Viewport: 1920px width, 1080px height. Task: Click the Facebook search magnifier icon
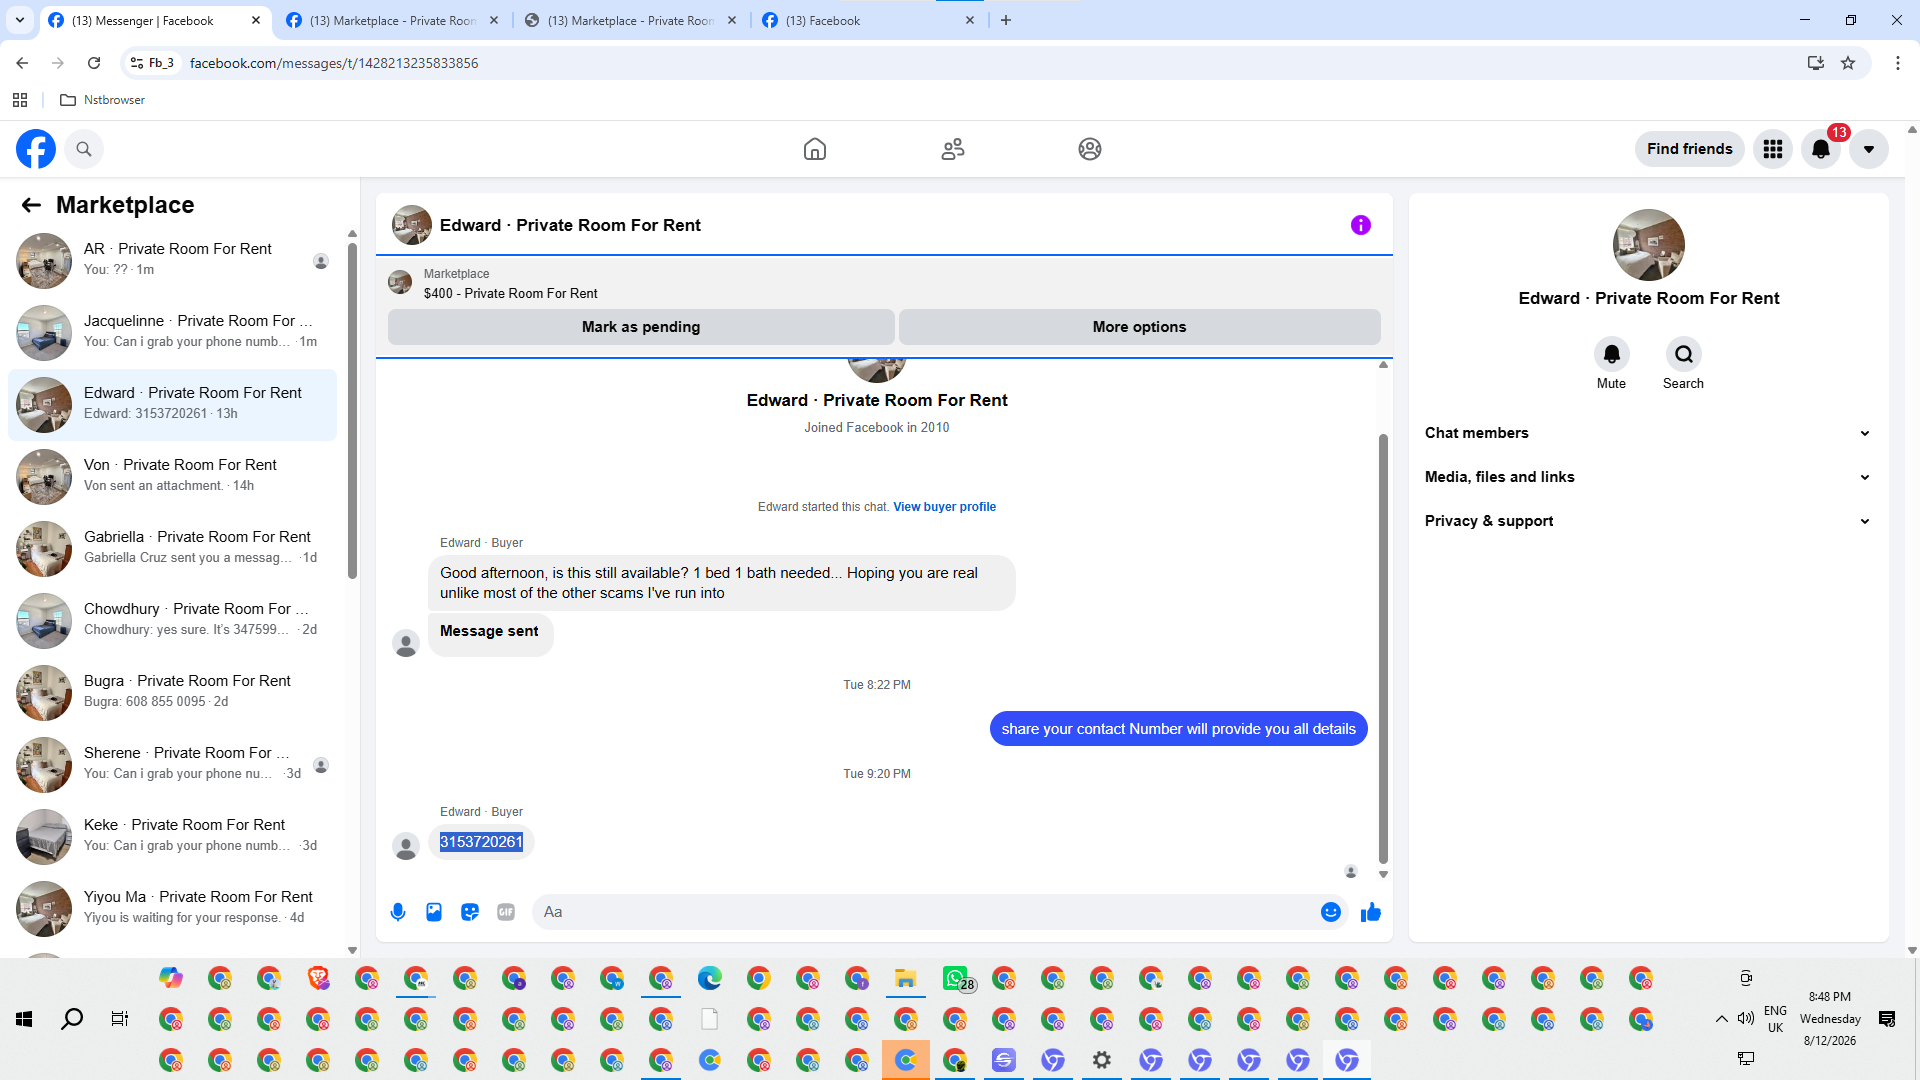tap(84, 149)
